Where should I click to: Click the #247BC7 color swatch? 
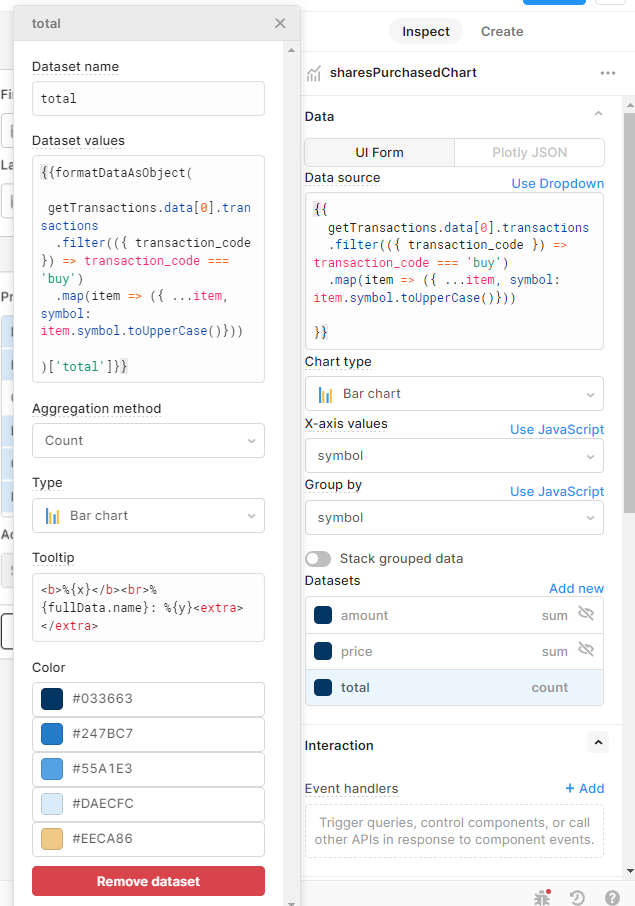click(51, 734)
